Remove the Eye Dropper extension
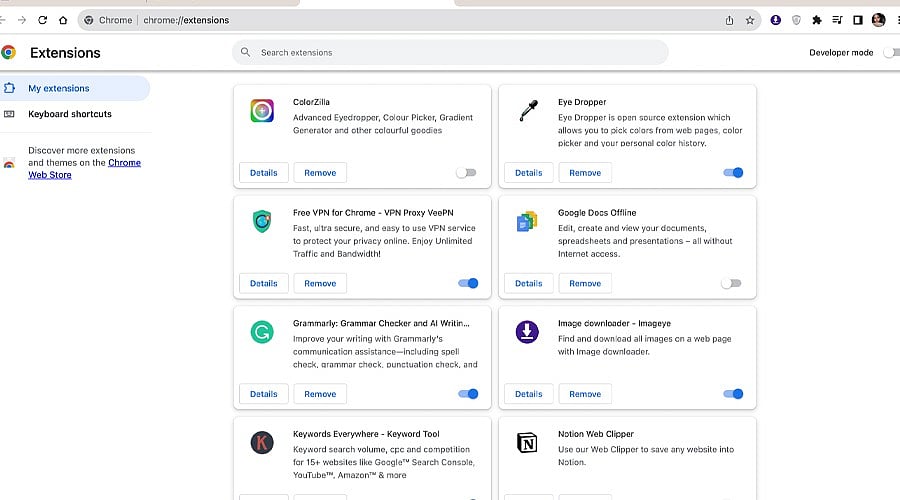The width and height of the screenshot is (900, 500). pyautogui.click(x=585, y=173)
